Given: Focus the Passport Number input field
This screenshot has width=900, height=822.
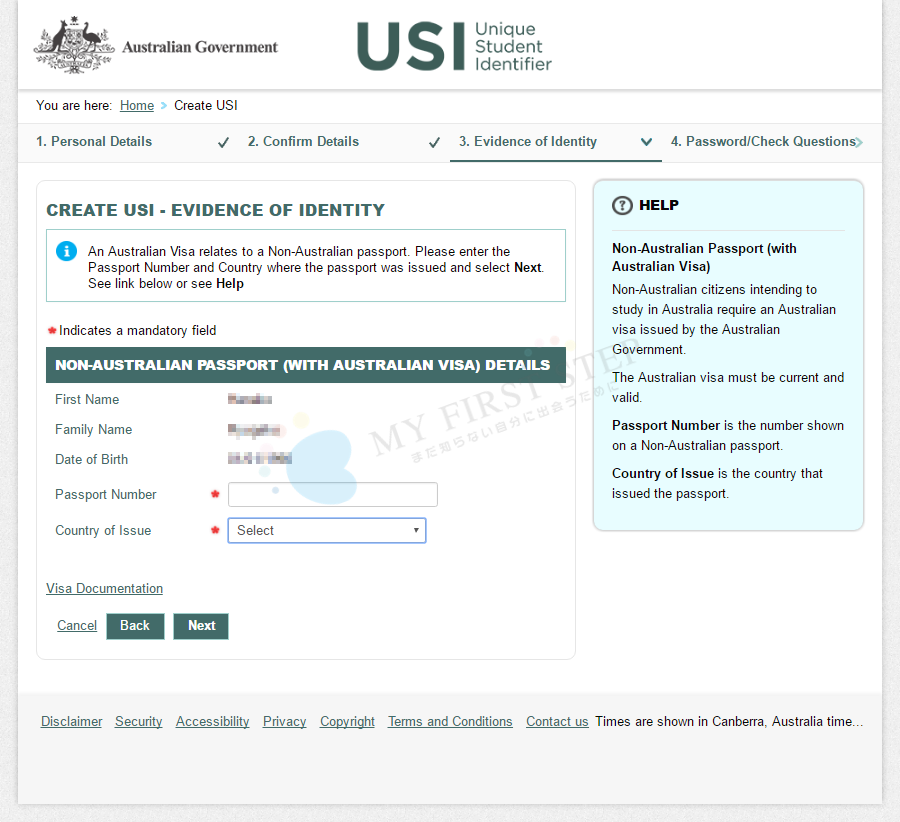Looking at the screenshot, I should (332, 495).
